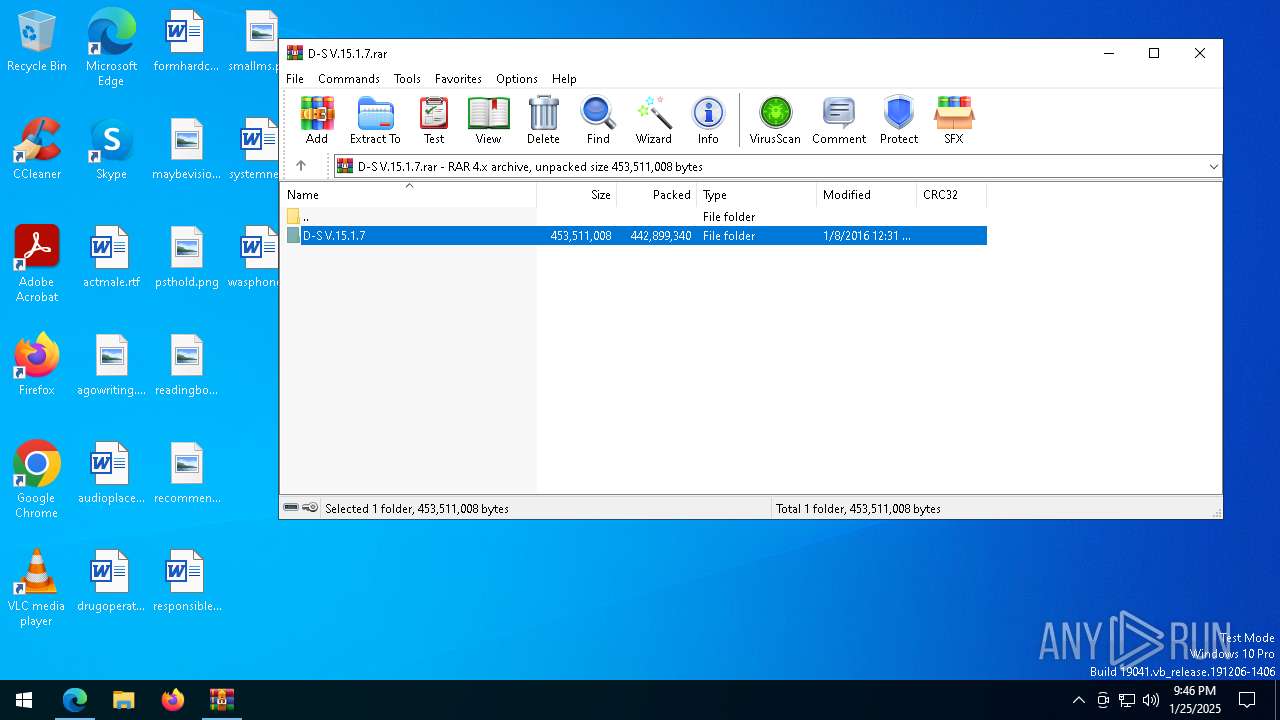The width and height of the screenshot is (1280, 720).
Task: Click the Protect archive icon
Action: 899,121
